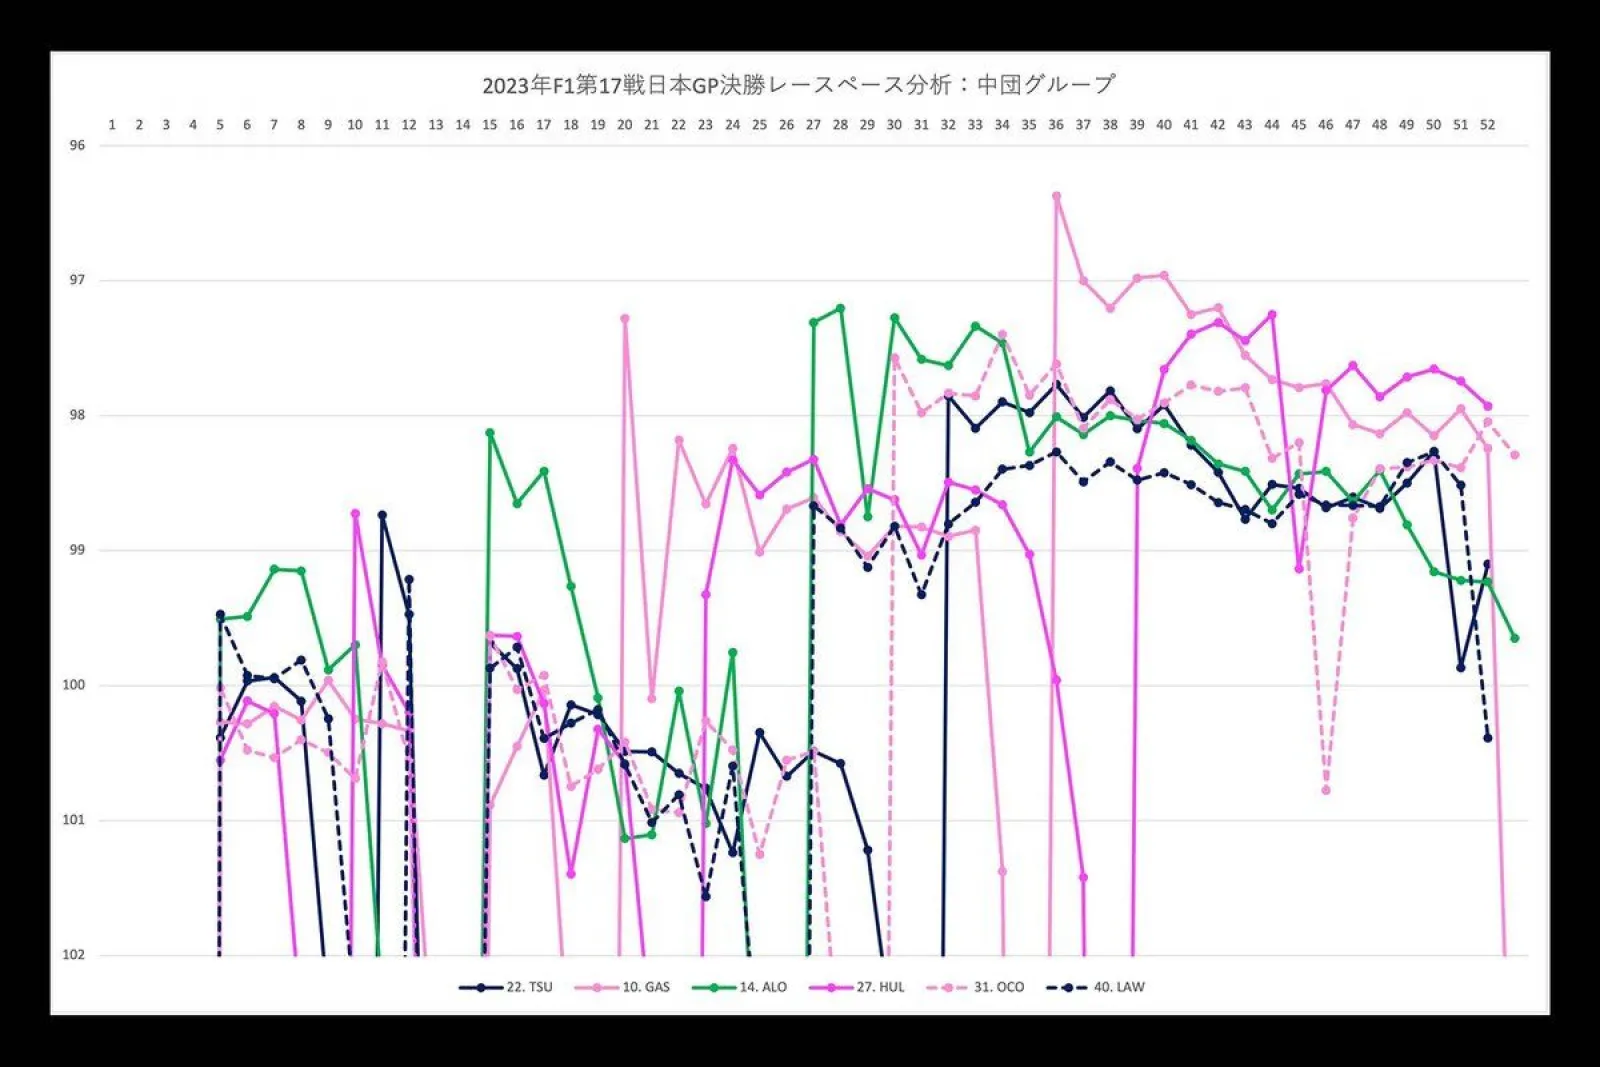The width and height of the screenshot is (1600, 1067).
Task: Click HUL data point at lap 10 spike
Action: tap(355, 513)
